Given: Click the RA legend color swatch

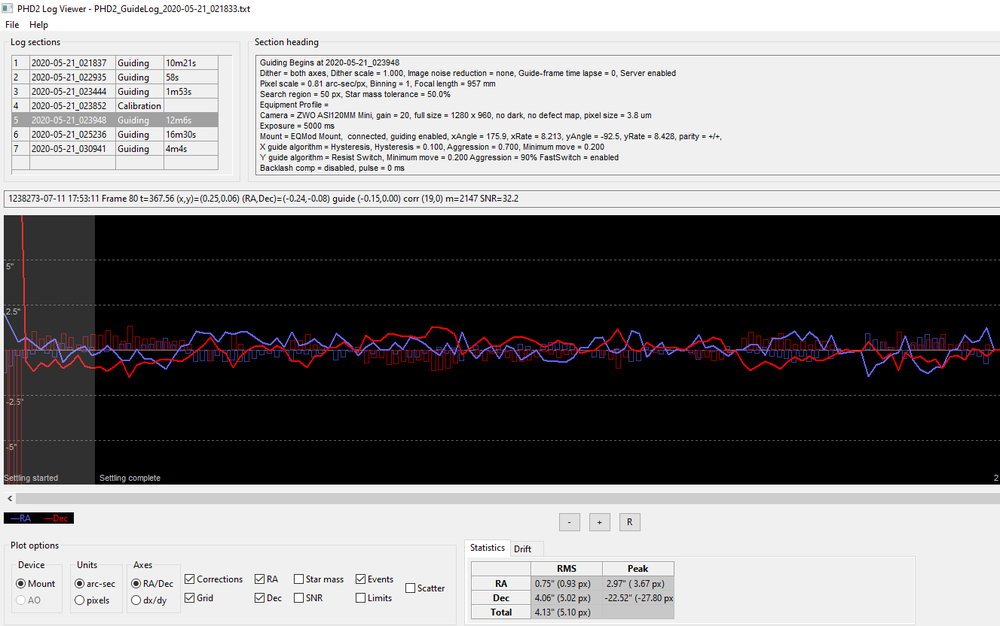Looking at the screenshot, I should click(20, 518).
